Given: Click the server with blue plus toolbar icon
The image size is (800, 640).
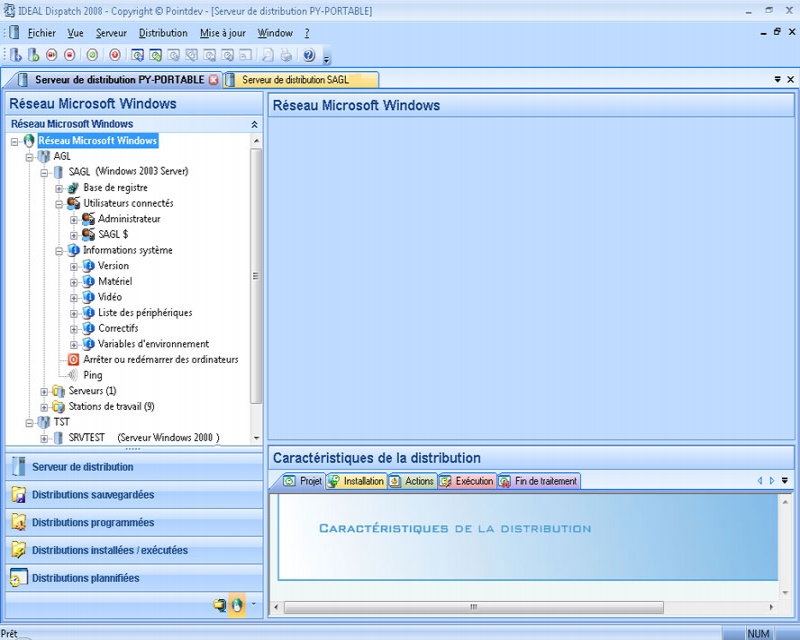Looking at the screenshot, I should pyautogui.click(x=16, y=55).
